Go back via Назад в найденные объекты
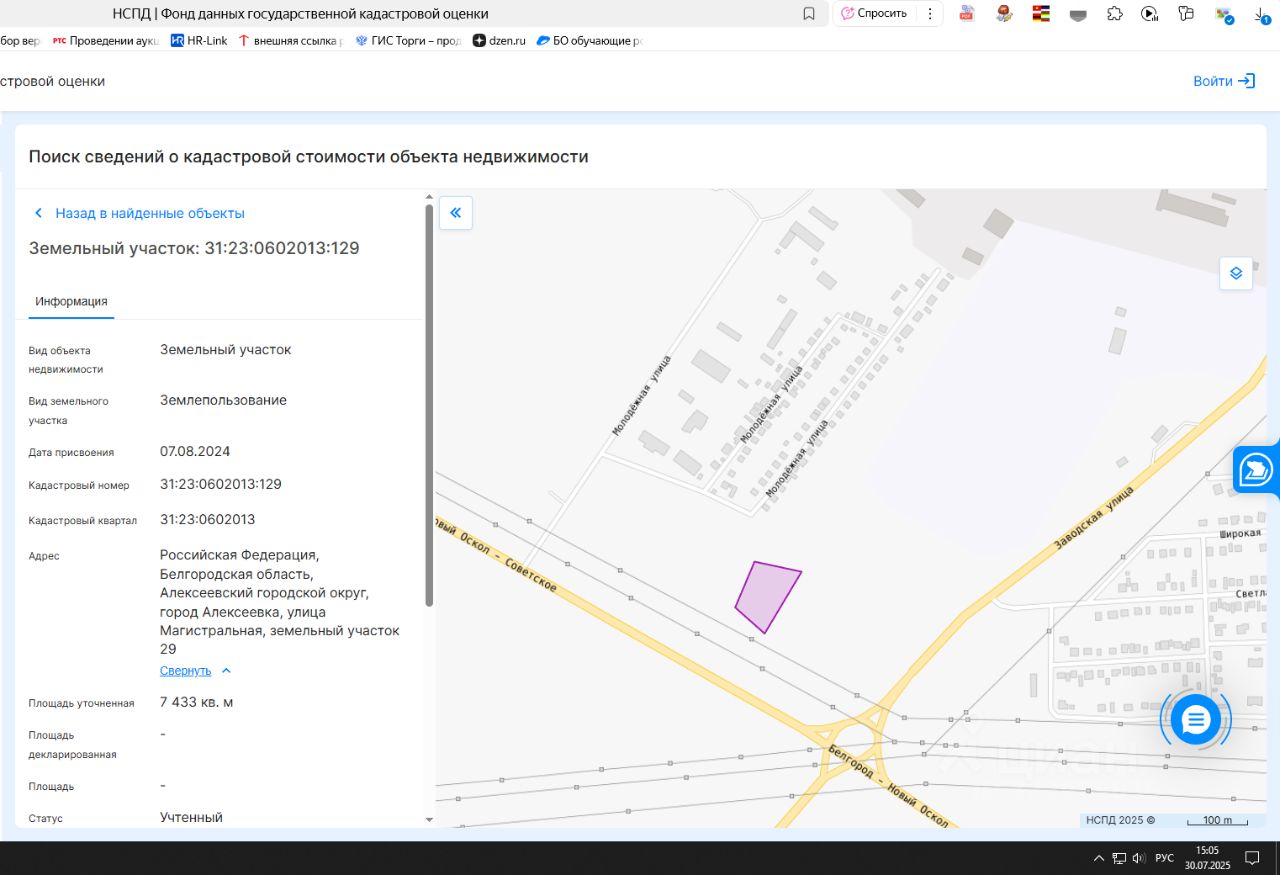This screenshot has width=1280, height=875. tap(139, 213)
